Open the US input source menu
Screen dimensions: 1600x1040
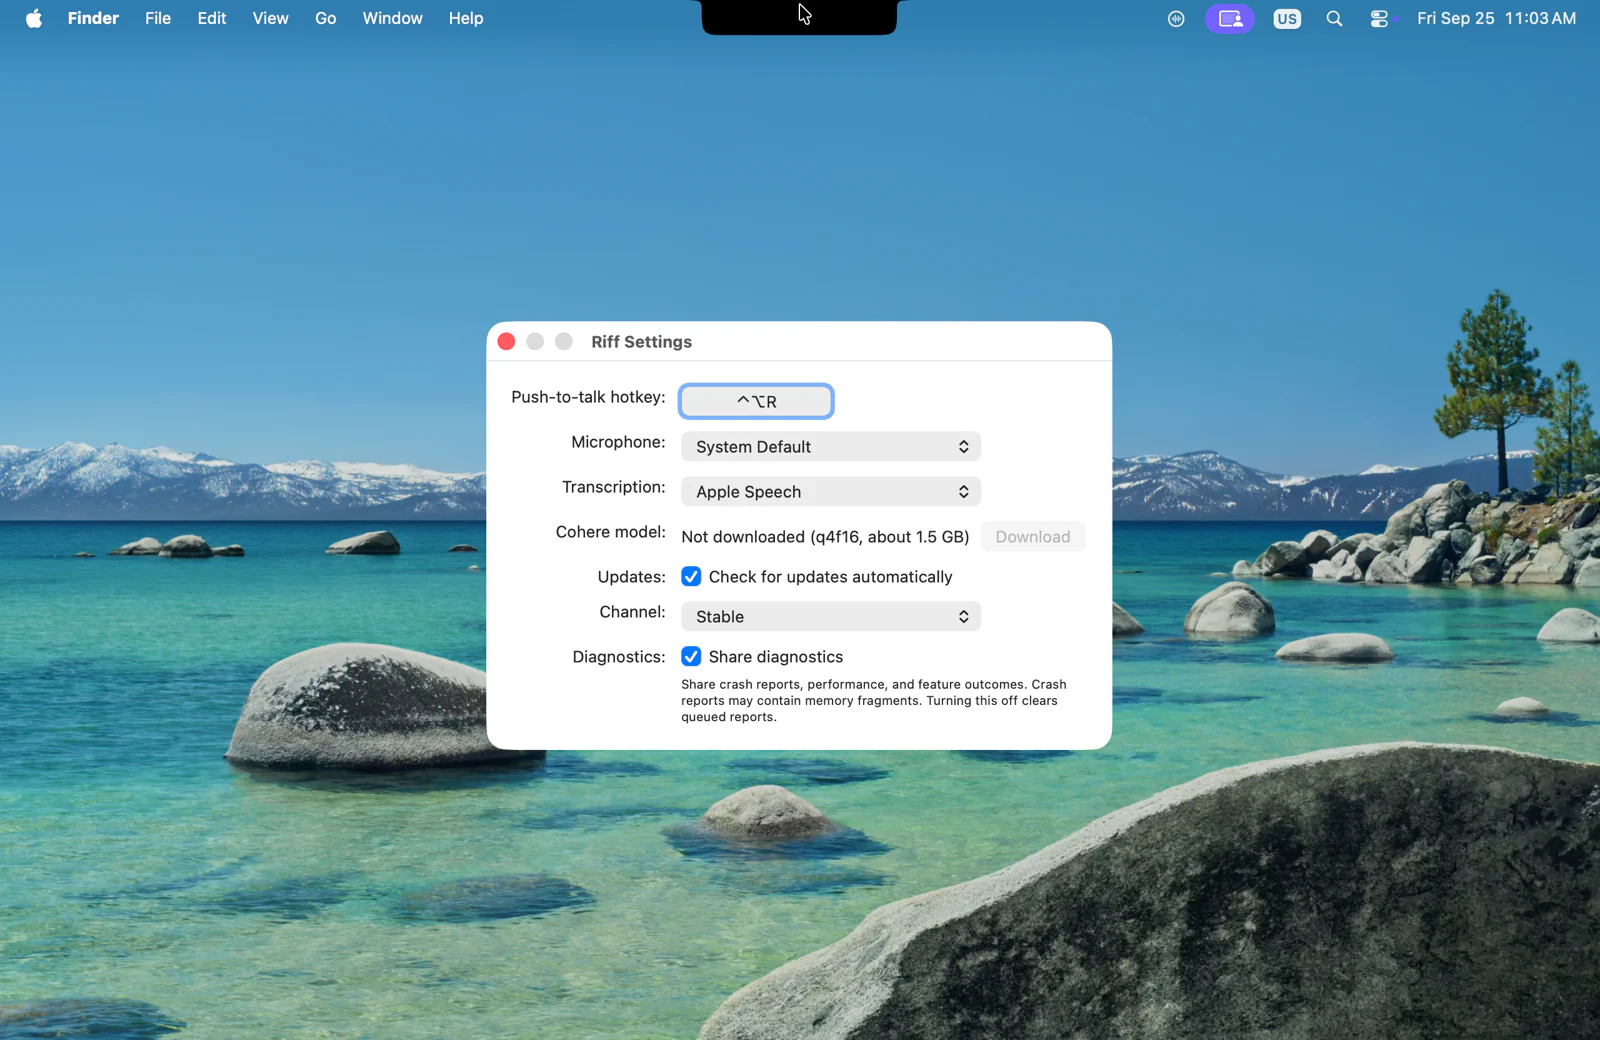pyautogui.click(x=1287, y=19)
